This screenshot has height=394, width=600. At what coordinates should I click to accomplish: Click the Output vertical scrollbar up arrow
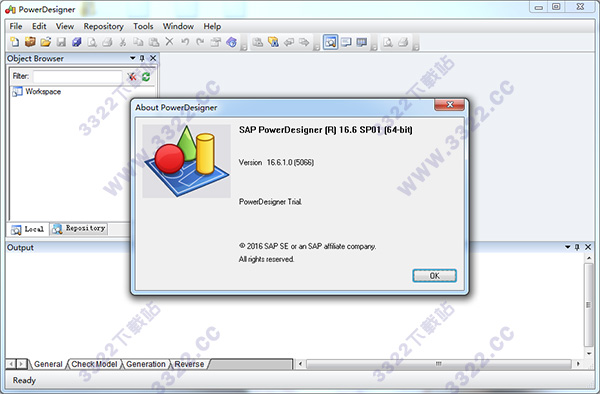pyautogui.click(x=589, y=258)
